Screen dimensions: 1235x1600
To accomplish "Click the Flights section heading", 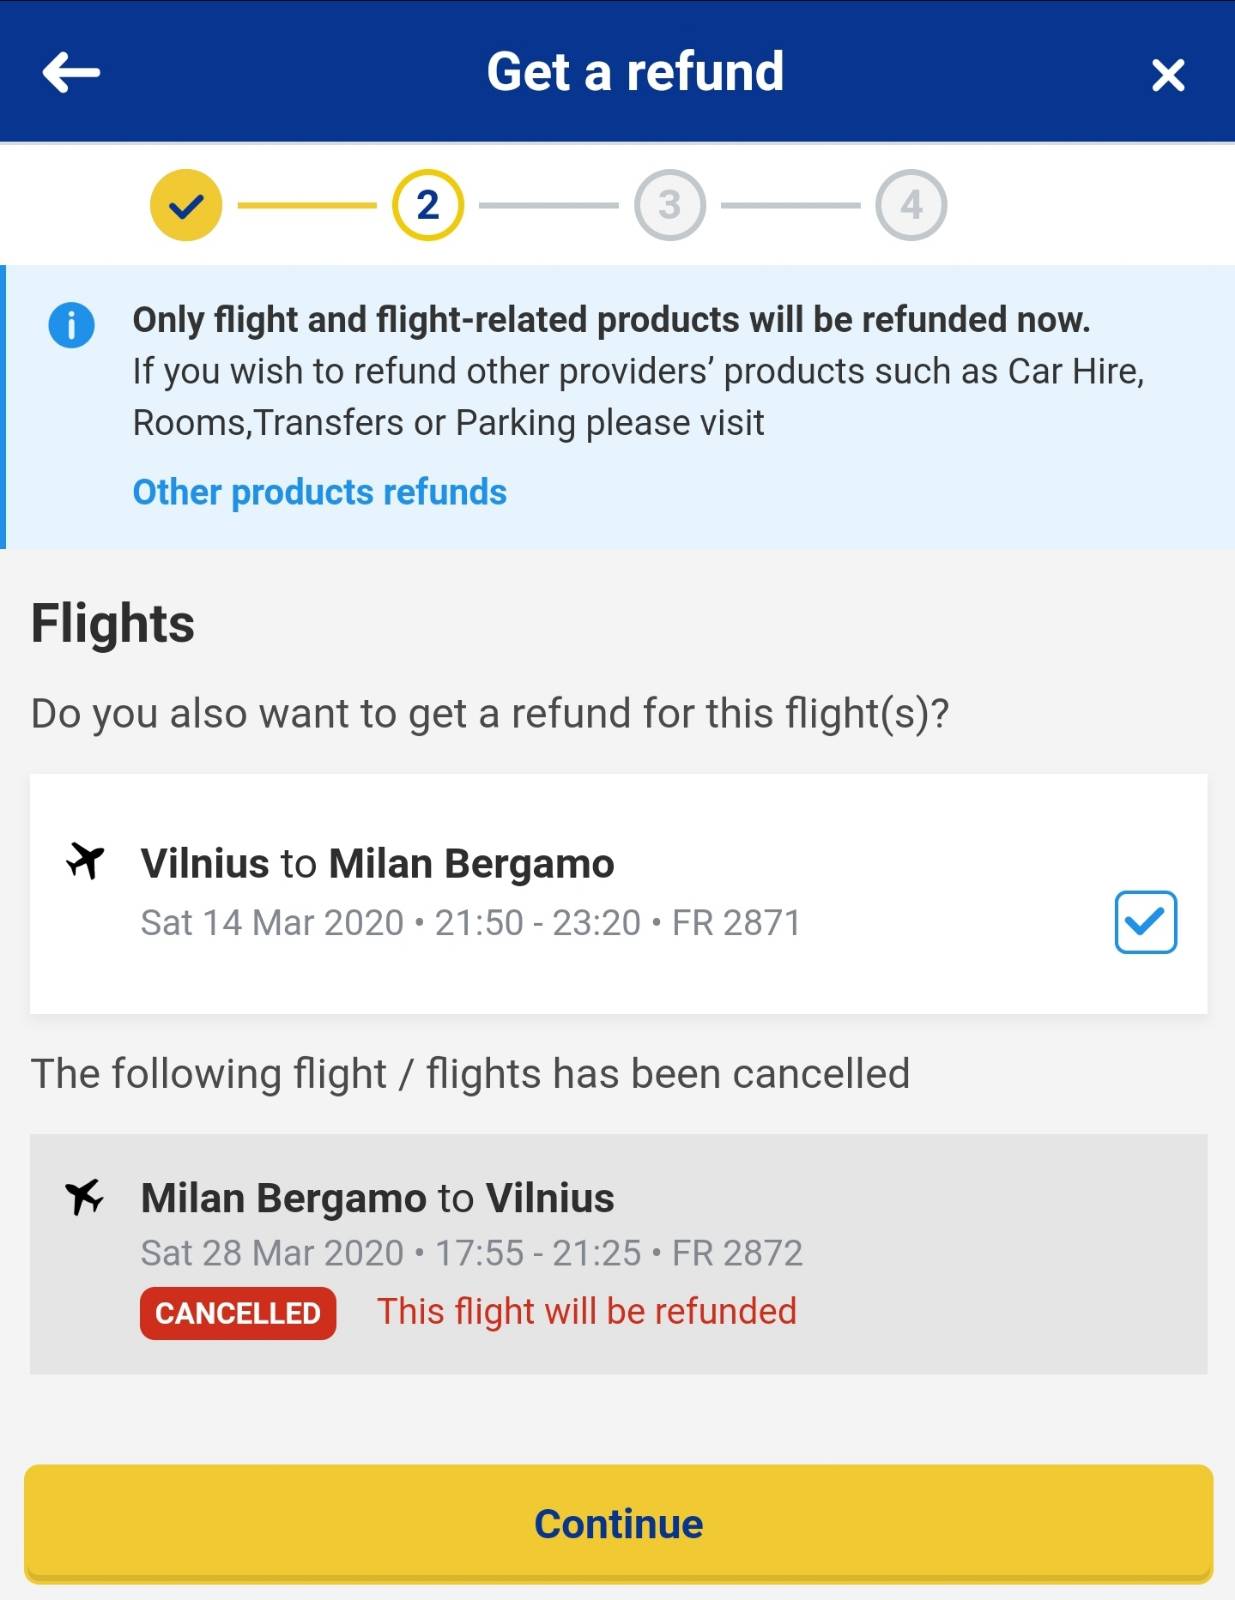I will coord(113,624).
